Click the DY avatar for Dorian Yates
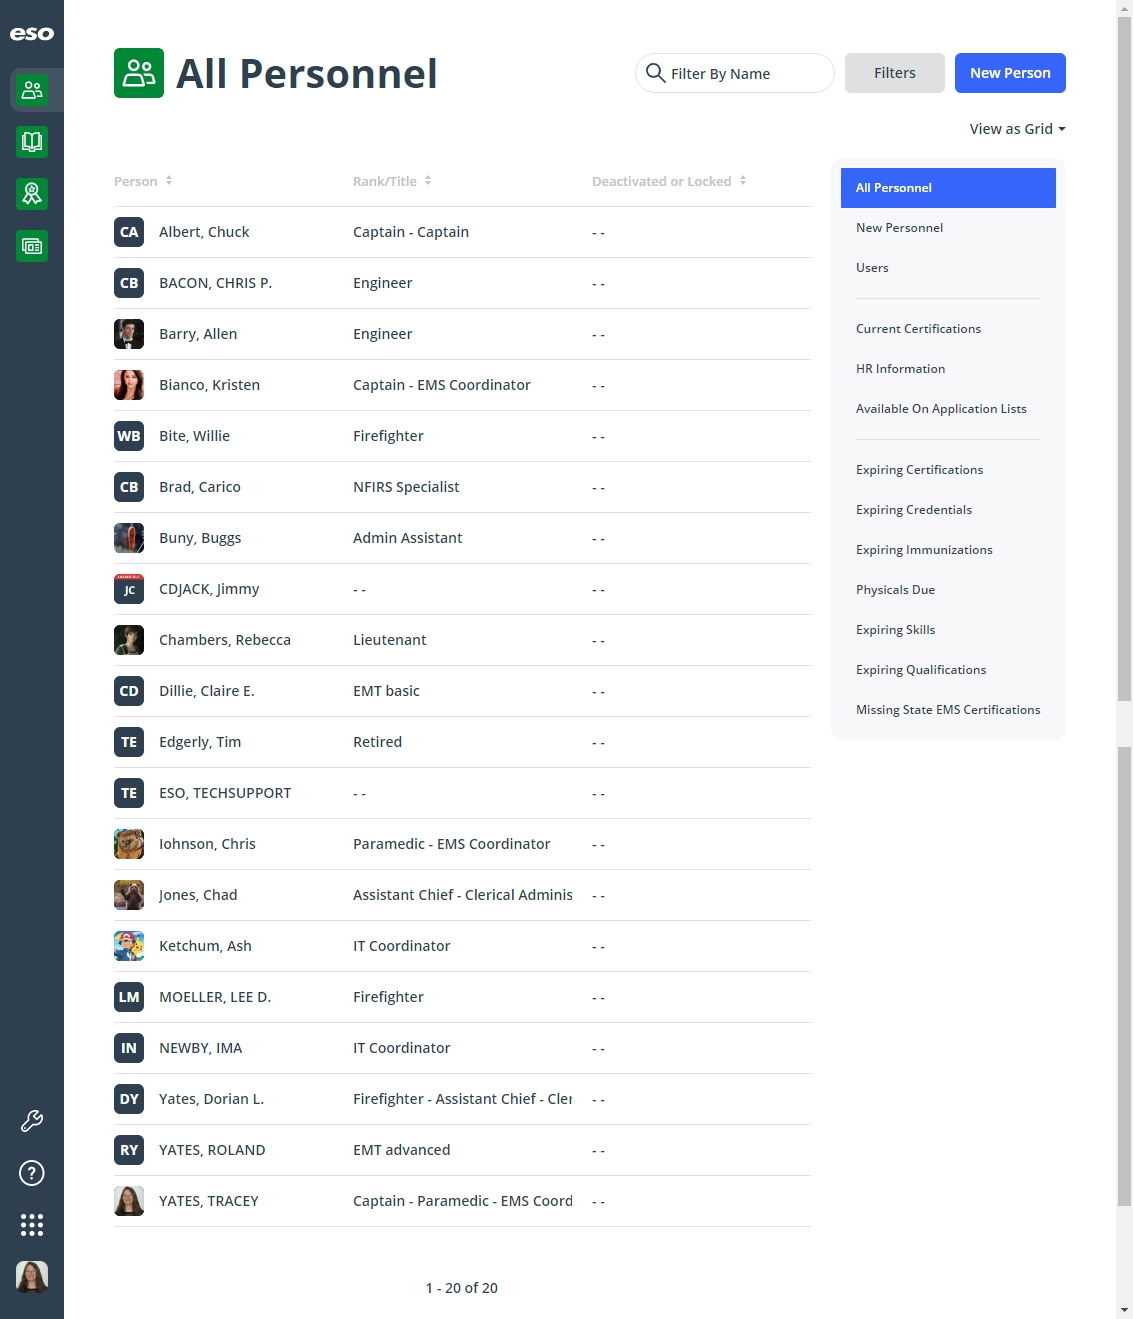The width and height of the screenshot is (1133, 1319). (x=129, y=1099)
